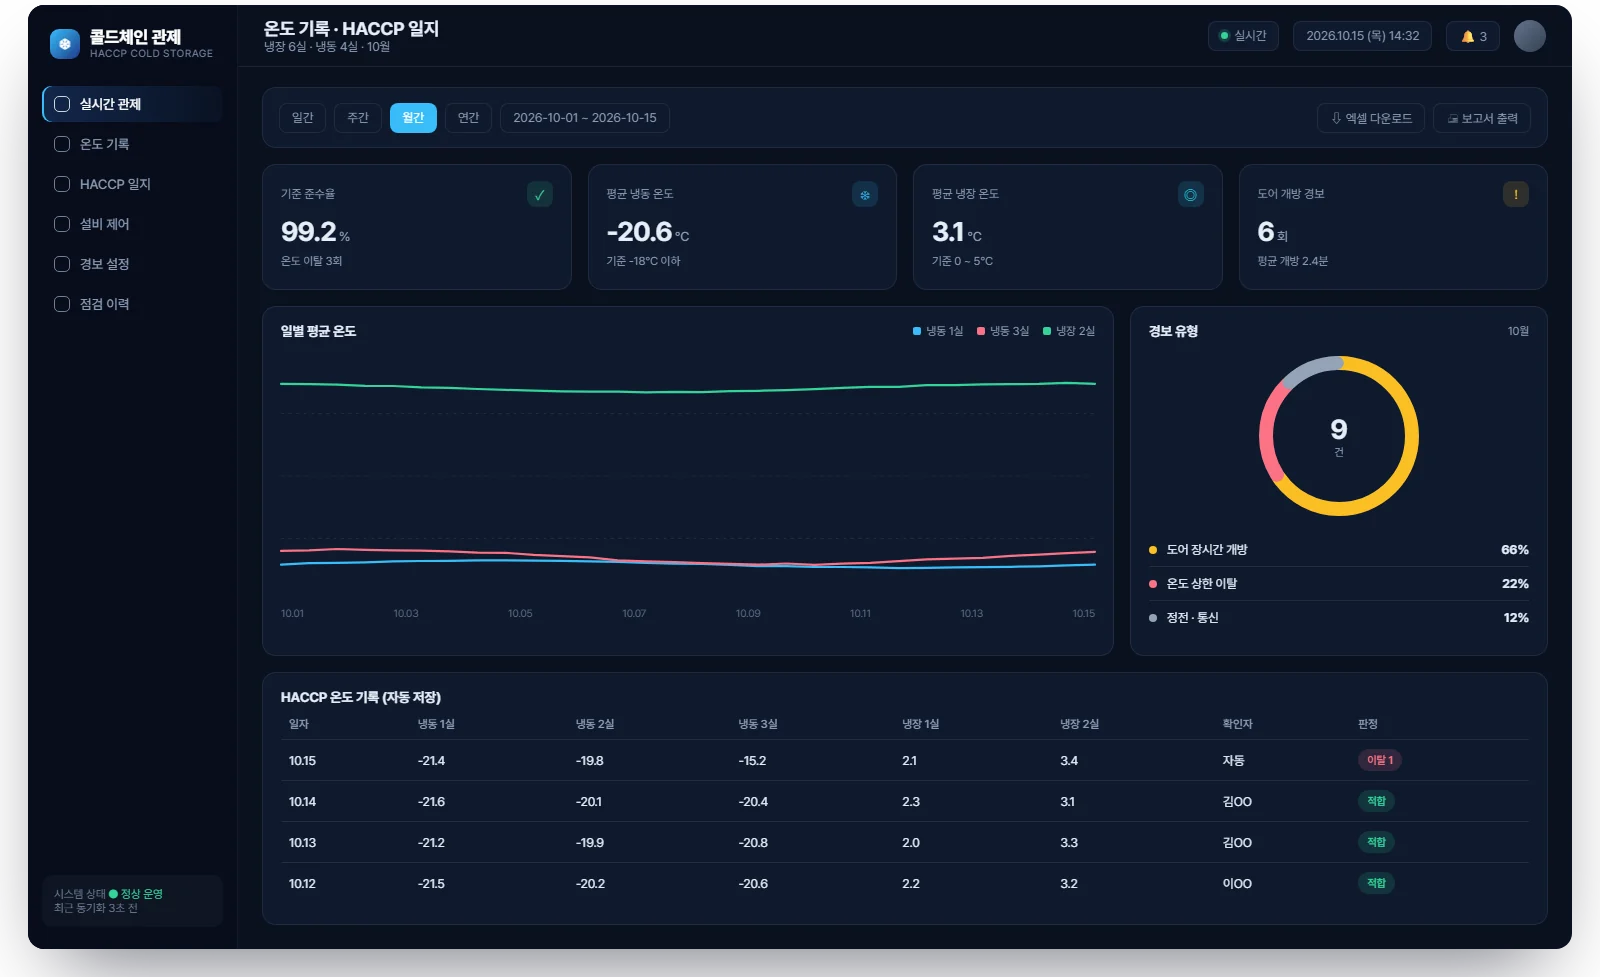Viewport: 1600px width, 977px height.
Task: Click the warning icon on 도어 개방 경보 card
Action: (x=1516, y=195)
